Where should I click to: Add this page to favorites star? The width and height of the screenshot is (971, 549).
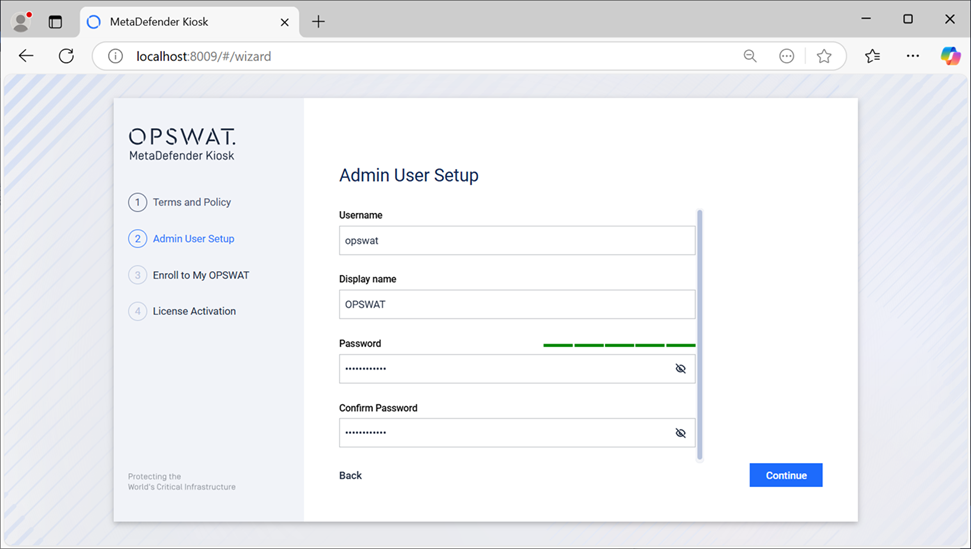[824, 57]
